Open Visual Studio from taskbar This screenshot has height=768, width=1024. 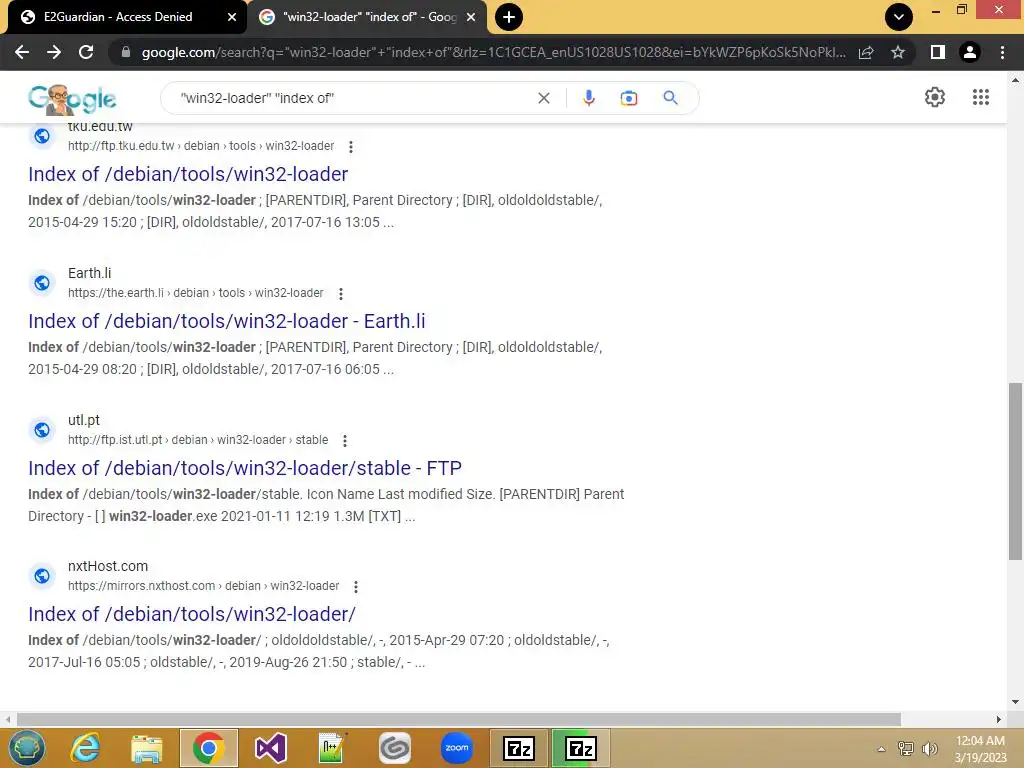(x=270, y=748)
